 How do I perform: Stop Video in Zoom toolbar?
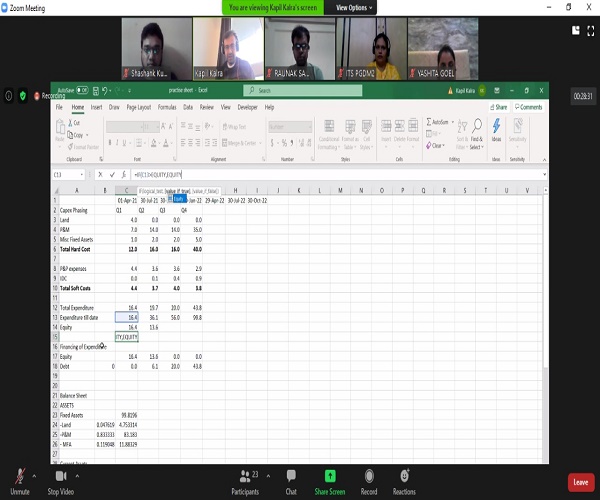pyautogui.click(x=61, y=481)
